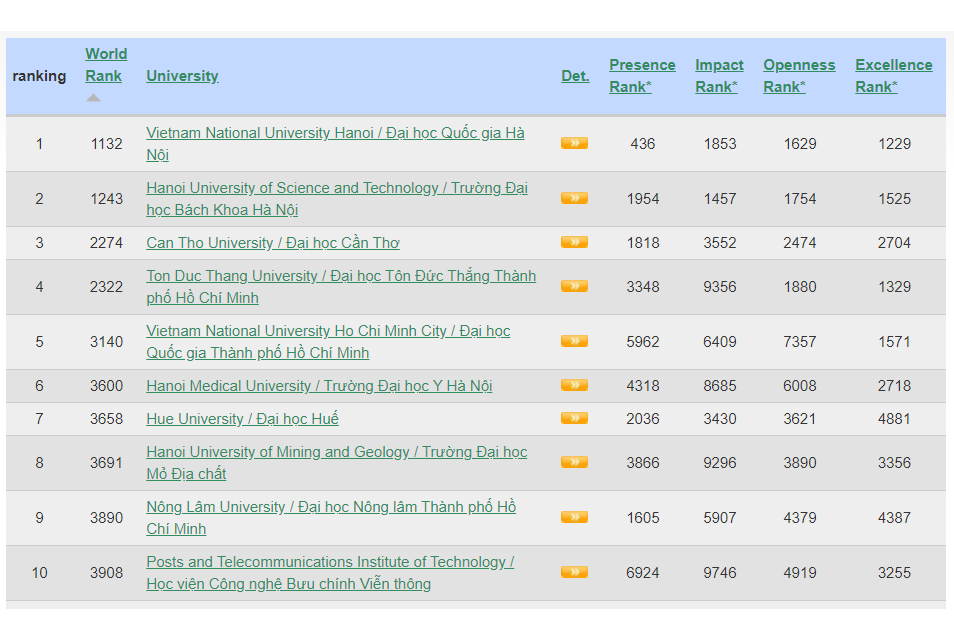
Task: Sort by Openness Rank header
Action: 799,76
